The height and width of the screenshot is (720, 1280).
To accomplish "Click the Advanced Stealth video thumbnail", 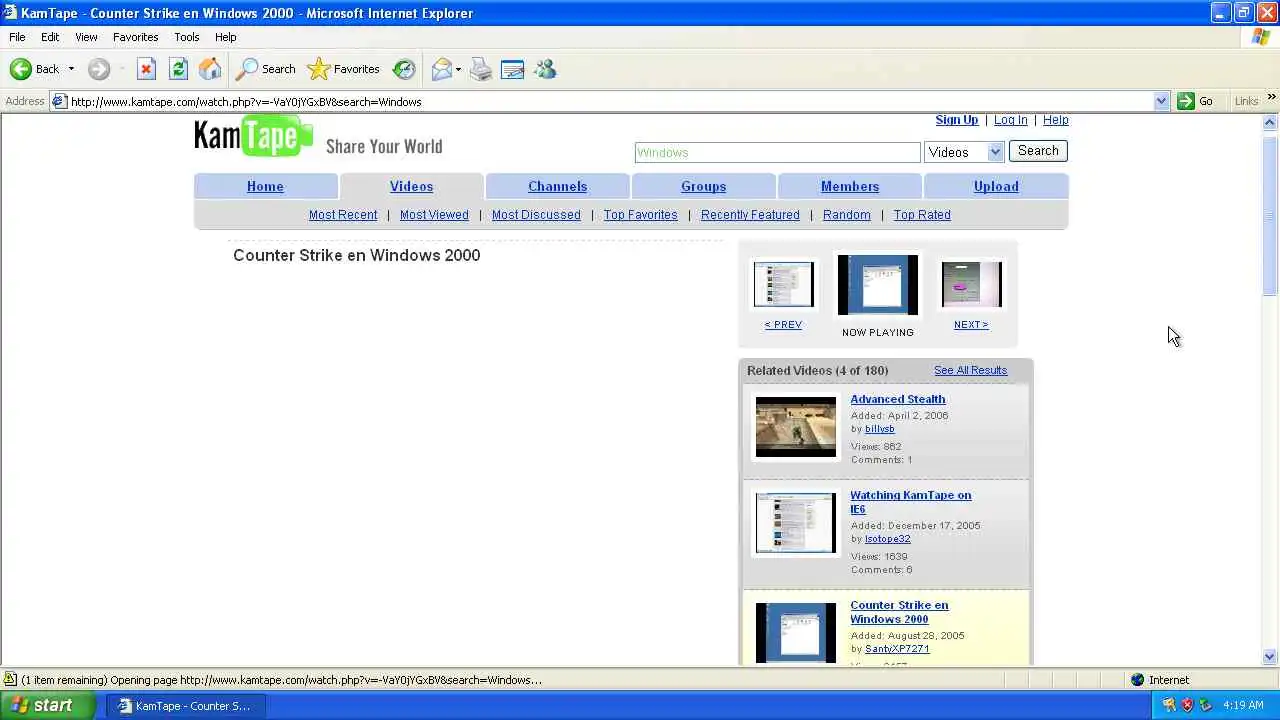I will (x=796, y=427).
